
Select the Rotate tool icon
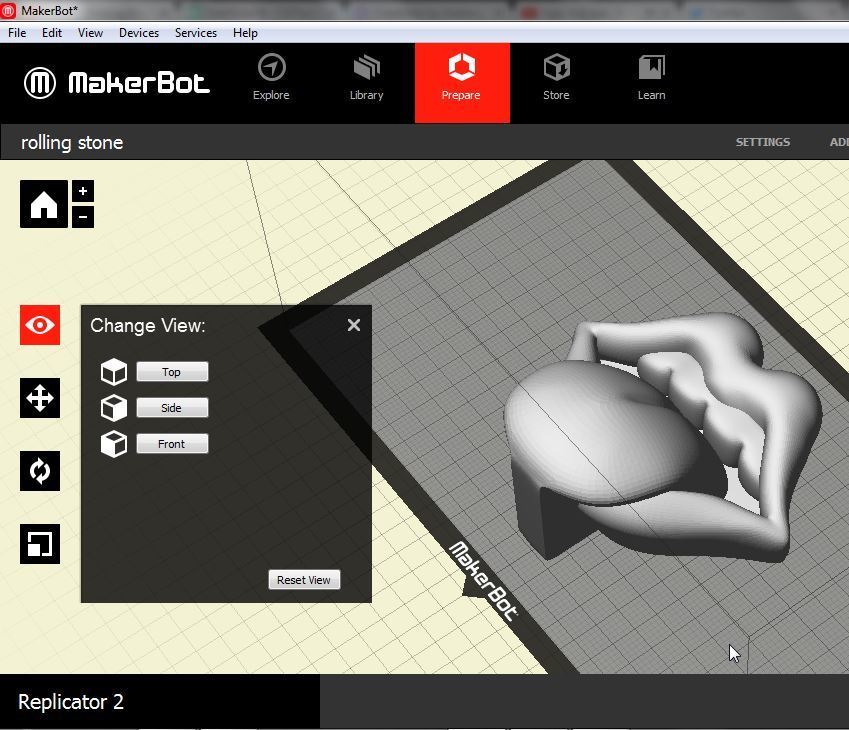tap(40, 471)
